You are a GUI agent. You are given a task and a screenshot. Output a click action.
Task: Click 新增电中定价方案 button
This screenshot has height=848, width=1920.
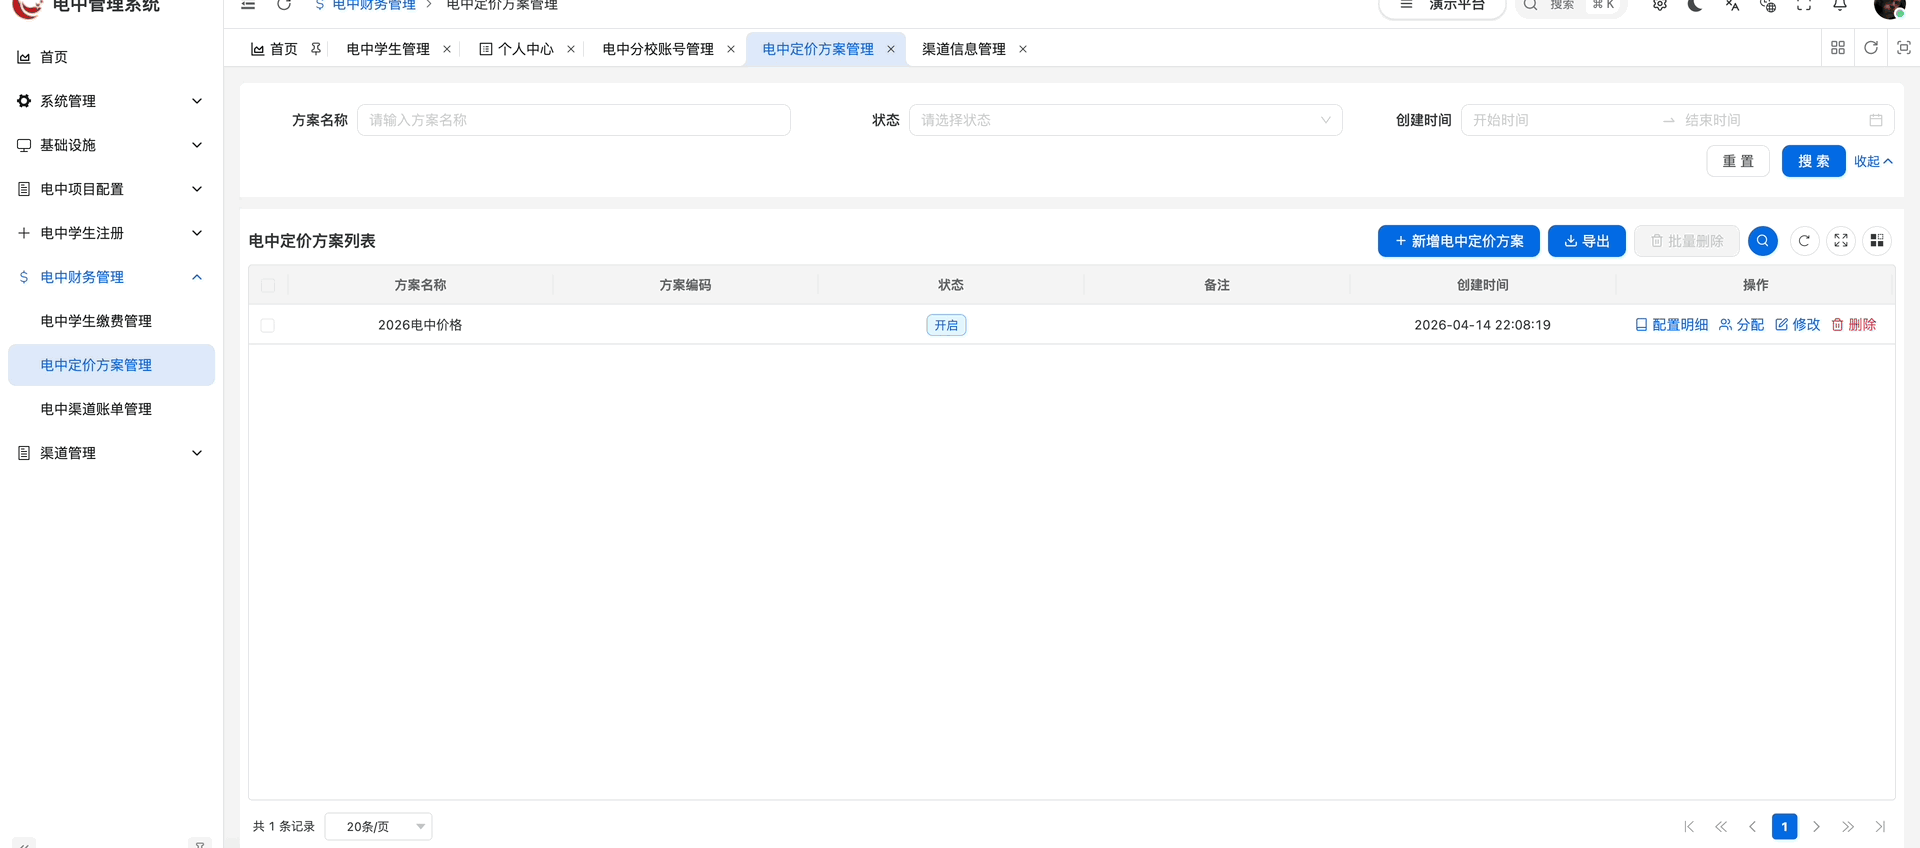click(1459, 241)
